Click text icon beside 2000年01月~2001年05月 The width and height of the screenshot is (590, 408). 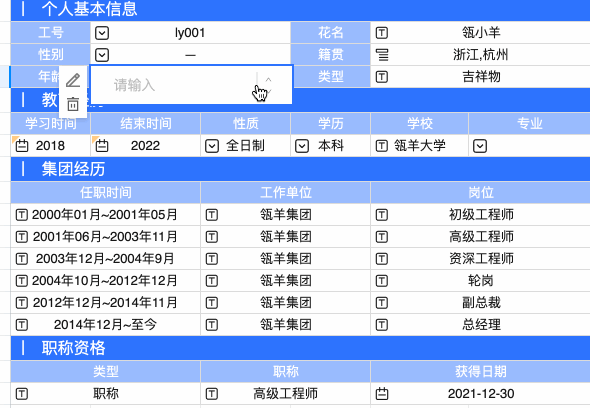[21, 215]
